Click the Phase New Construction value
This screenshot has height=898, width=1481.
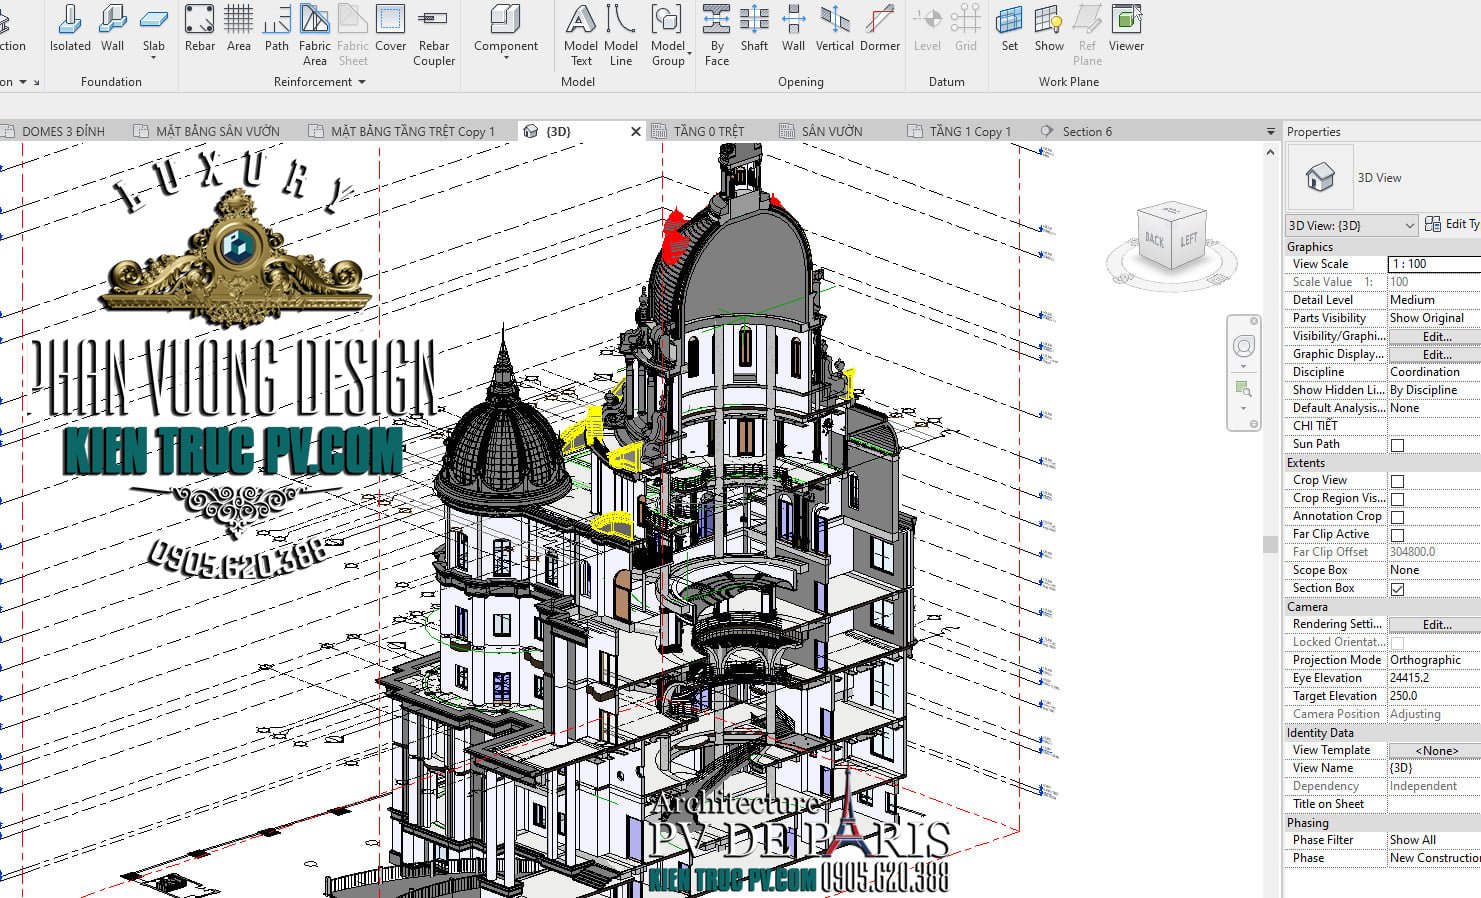coord(1434,858)
